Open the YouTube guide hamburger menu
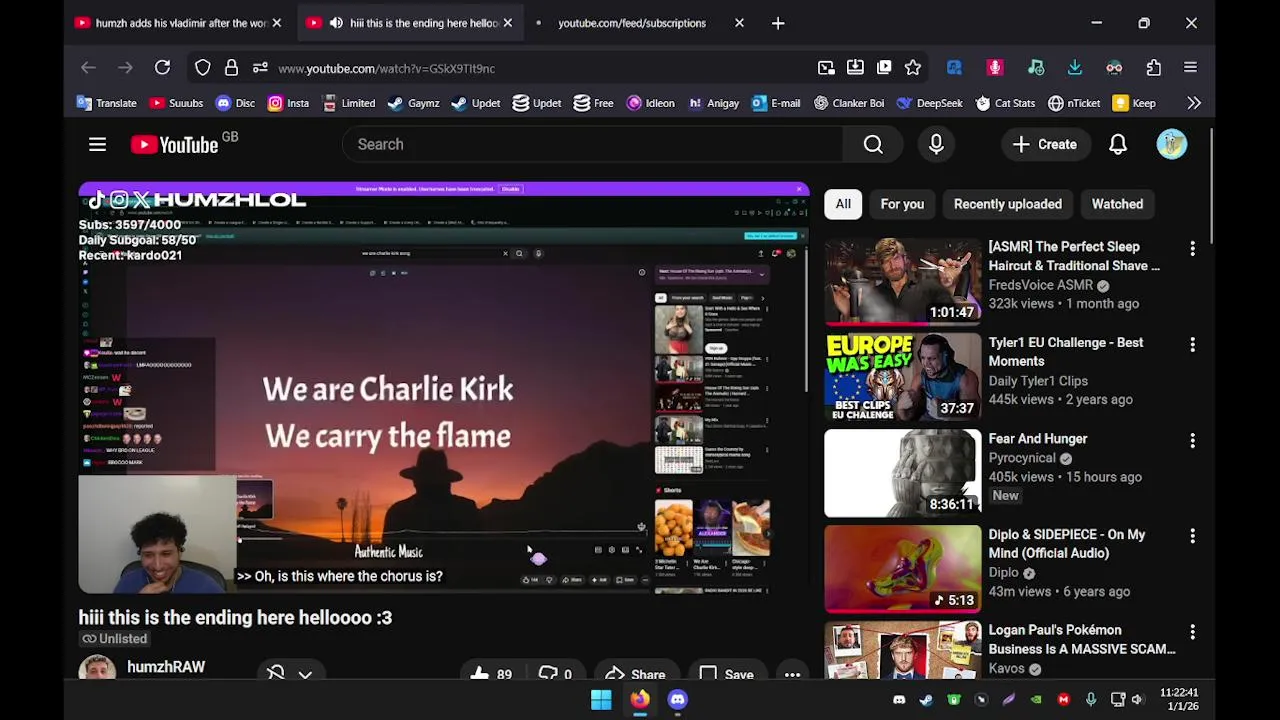The width and height of the screenshot is (1280, 720). (97, 144)
